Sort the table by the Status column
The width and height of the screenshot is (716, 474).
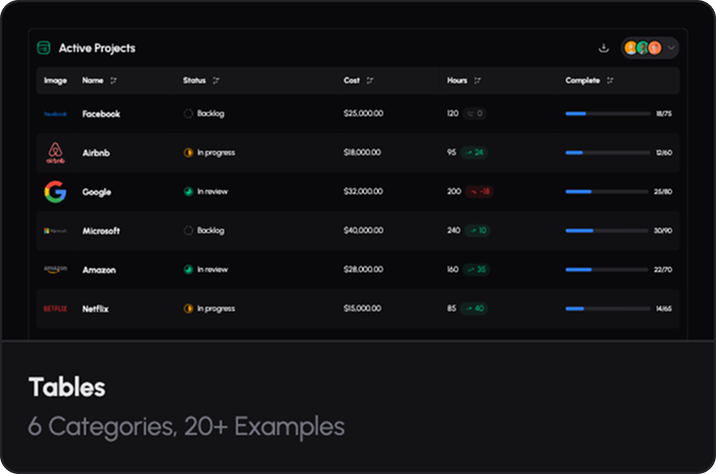tap(217, 81)
